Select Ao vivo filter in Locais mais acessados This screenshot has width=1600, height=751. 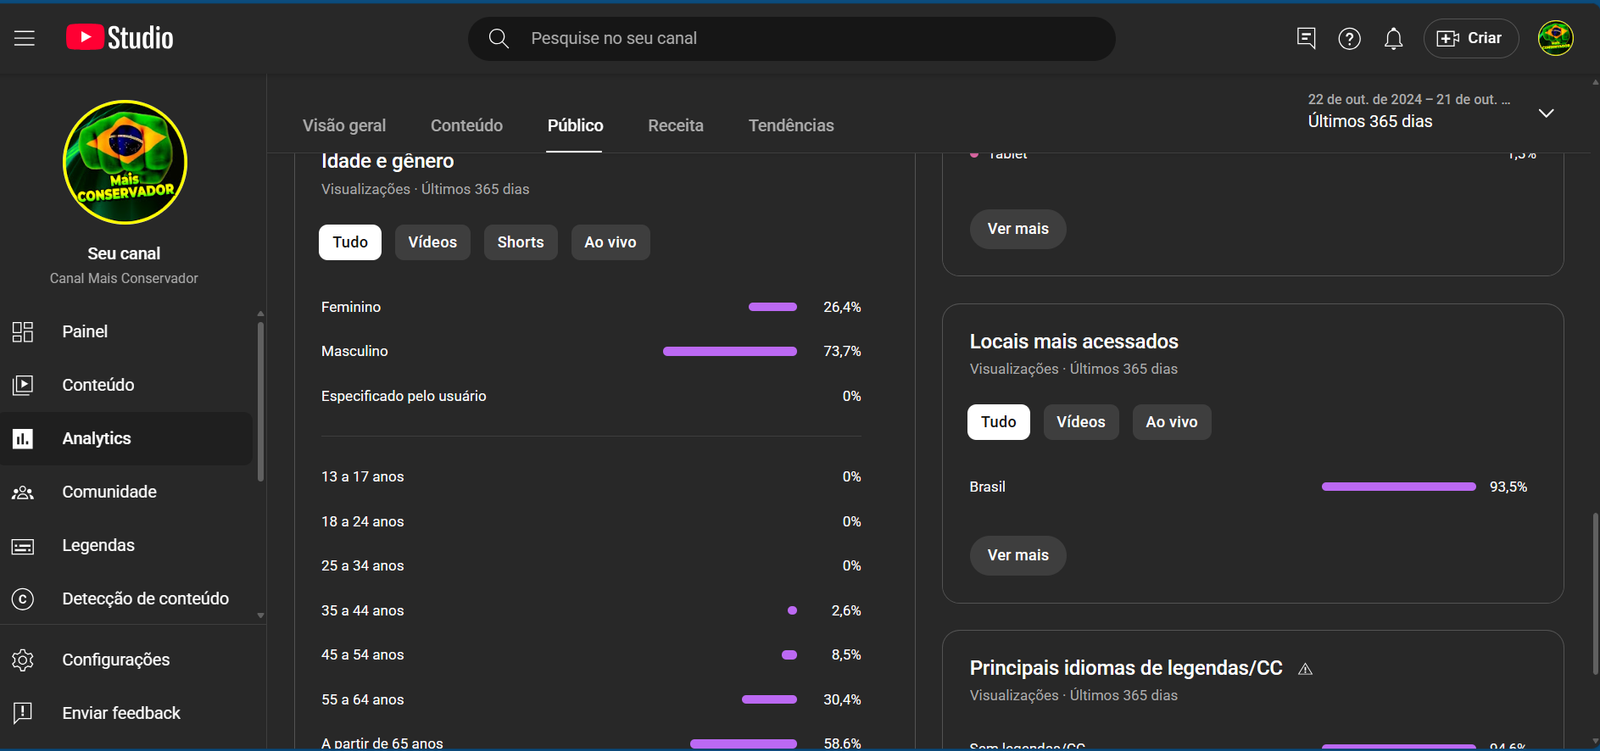click(1171, 422)
